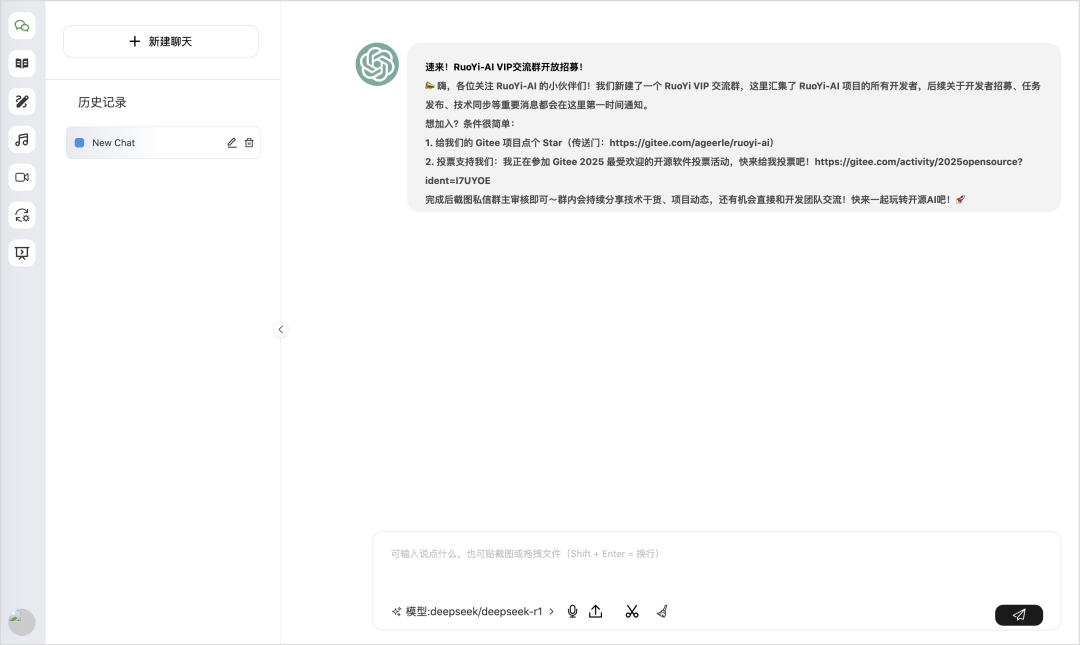Open the drawing brush tool icon
The height and width of the screenshot is (645, 1080).
point(22,101)
